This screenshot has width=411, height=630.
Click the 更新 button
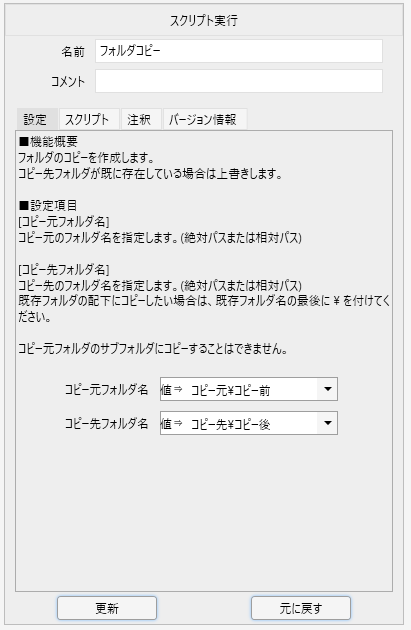pos(107,608)
